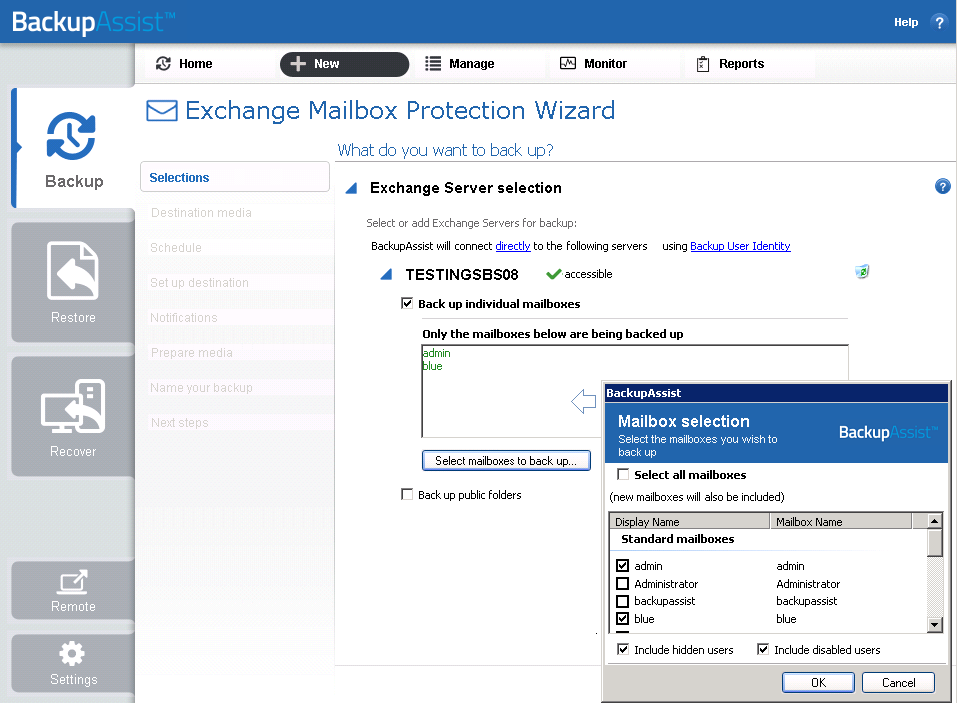Uncheck the blue mailbox
The height and width of the screenshot is (703, 957).
(623, 619)
